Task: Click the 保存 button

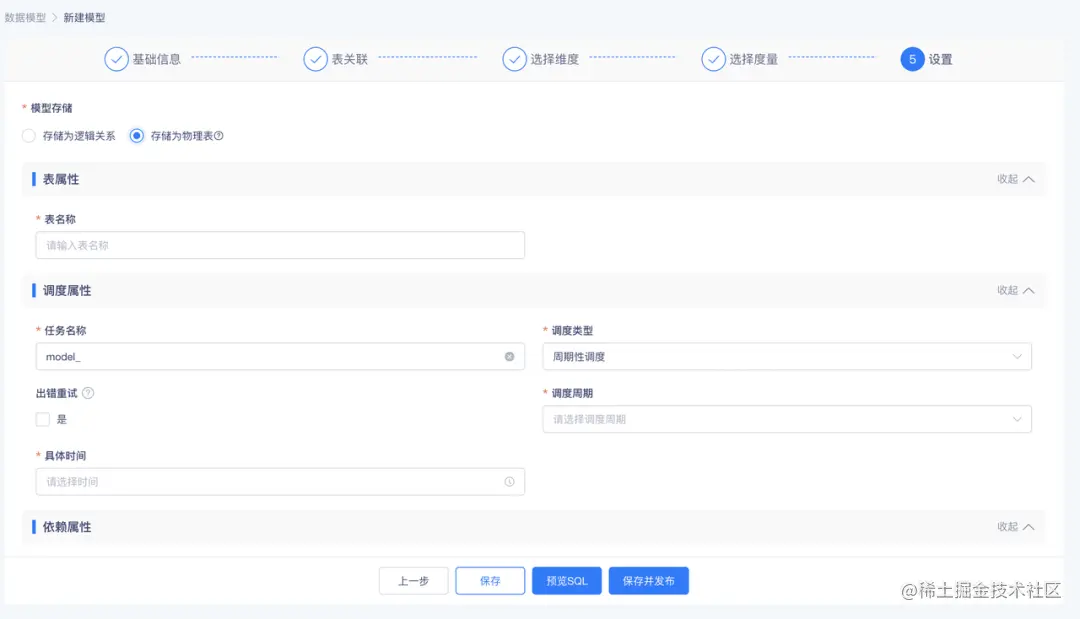Action: coord(490,581)
